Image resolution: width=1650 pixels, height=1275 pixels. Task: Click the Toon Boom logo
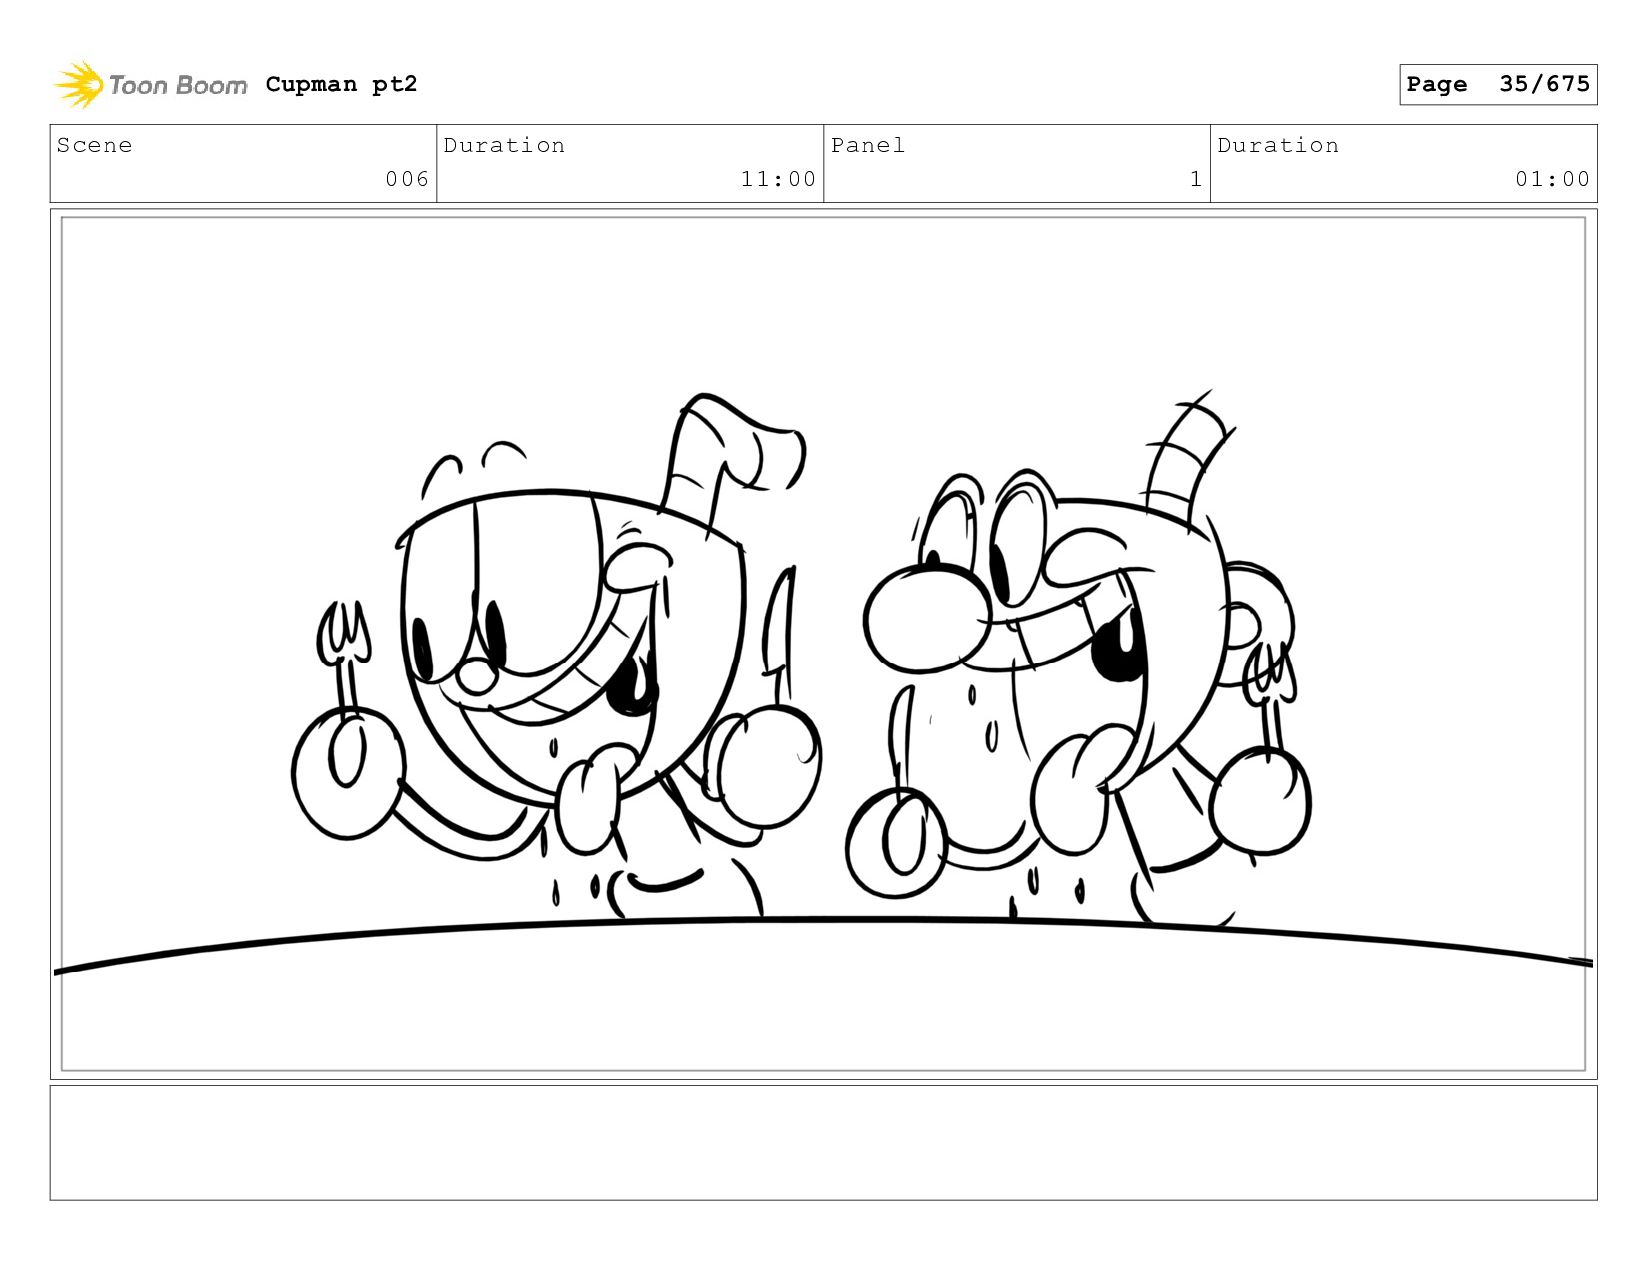pos(150,85)
